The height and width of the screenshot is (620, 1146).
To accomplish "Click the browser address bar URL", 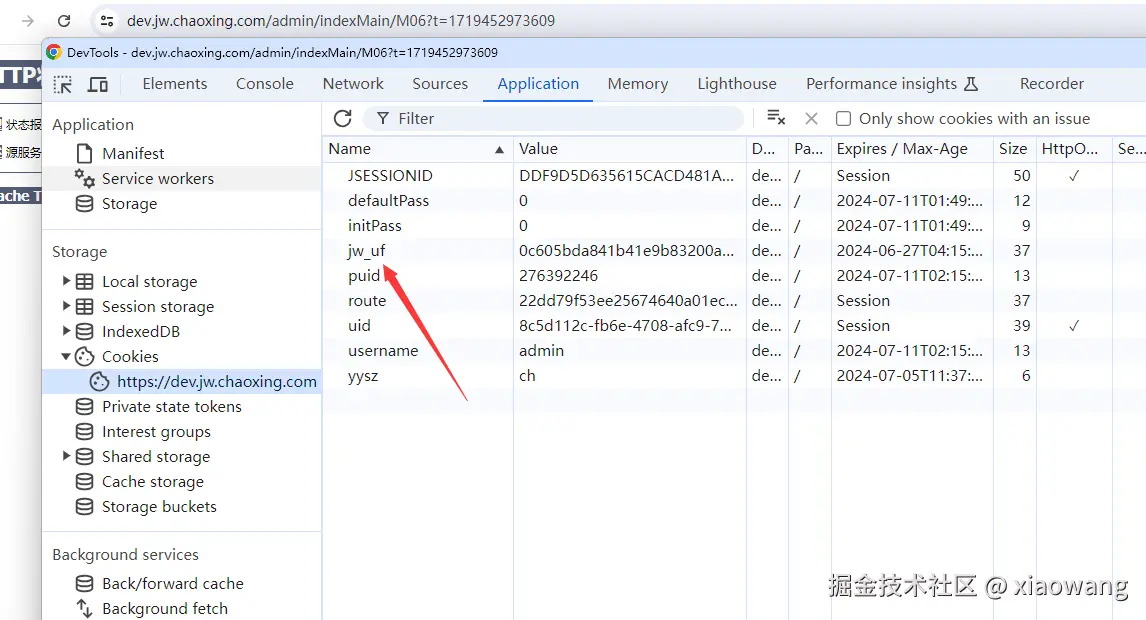I will (341, 20).
